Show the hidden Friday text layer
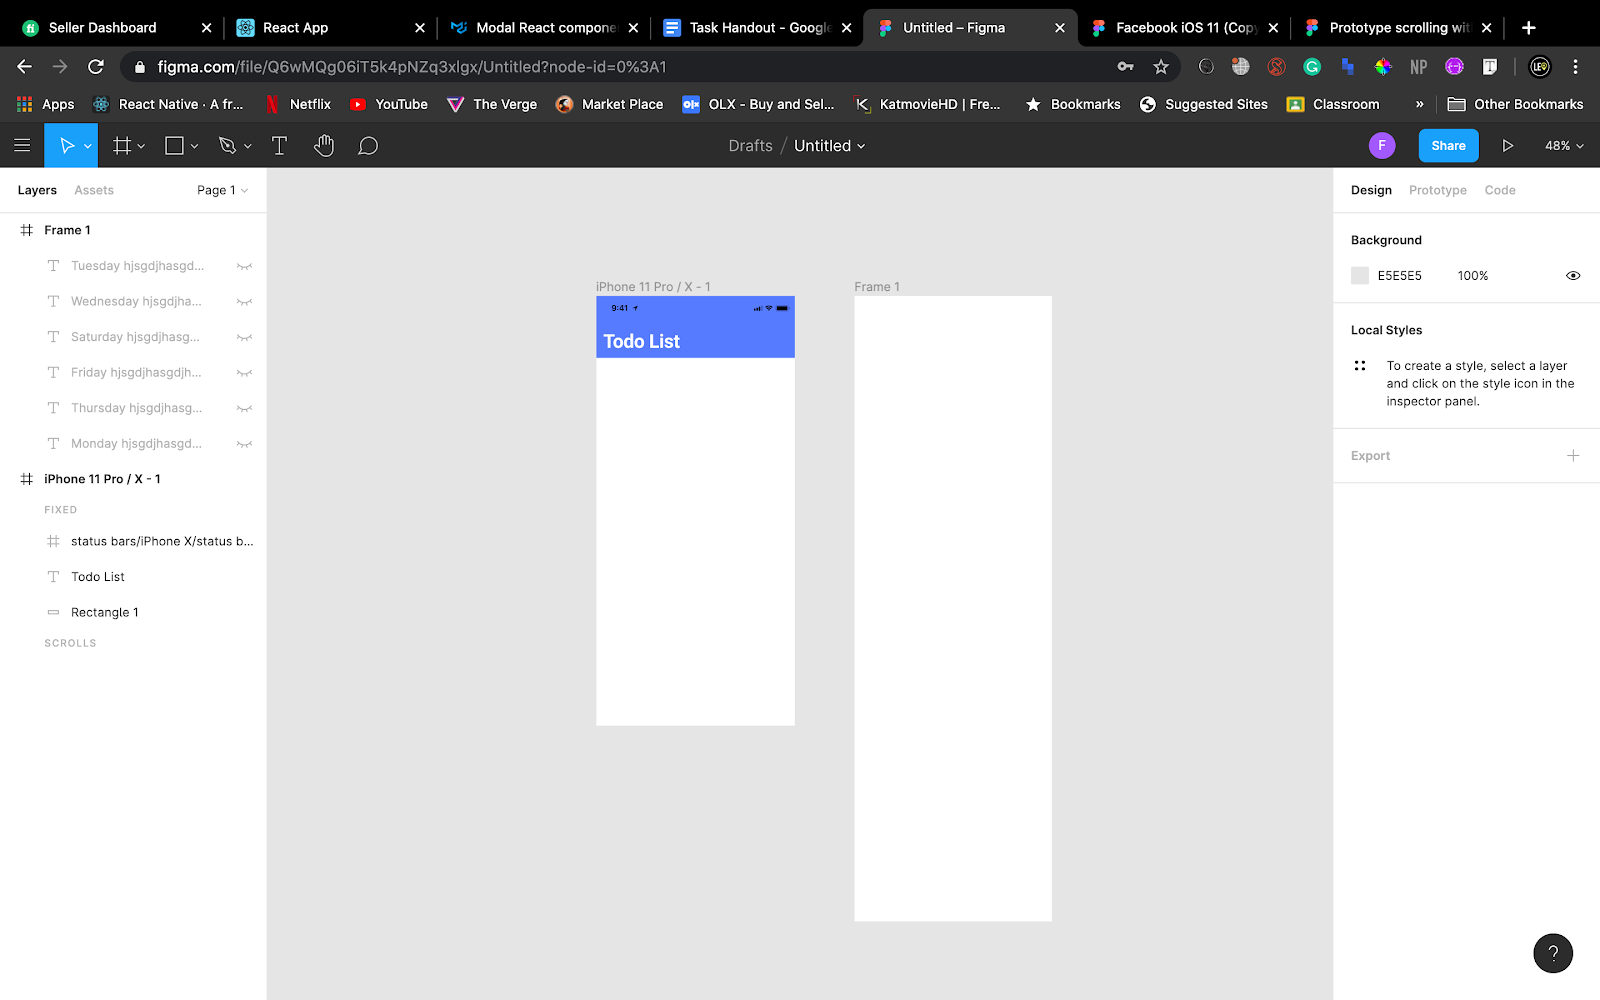The width and height of the screenshot is (1600, 1000). pyautogui.click(x=244, y=373)
